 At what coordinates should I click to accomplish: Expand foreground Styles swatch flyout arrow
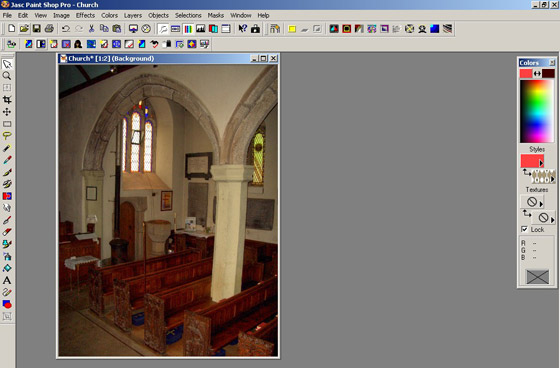(541, 163)
